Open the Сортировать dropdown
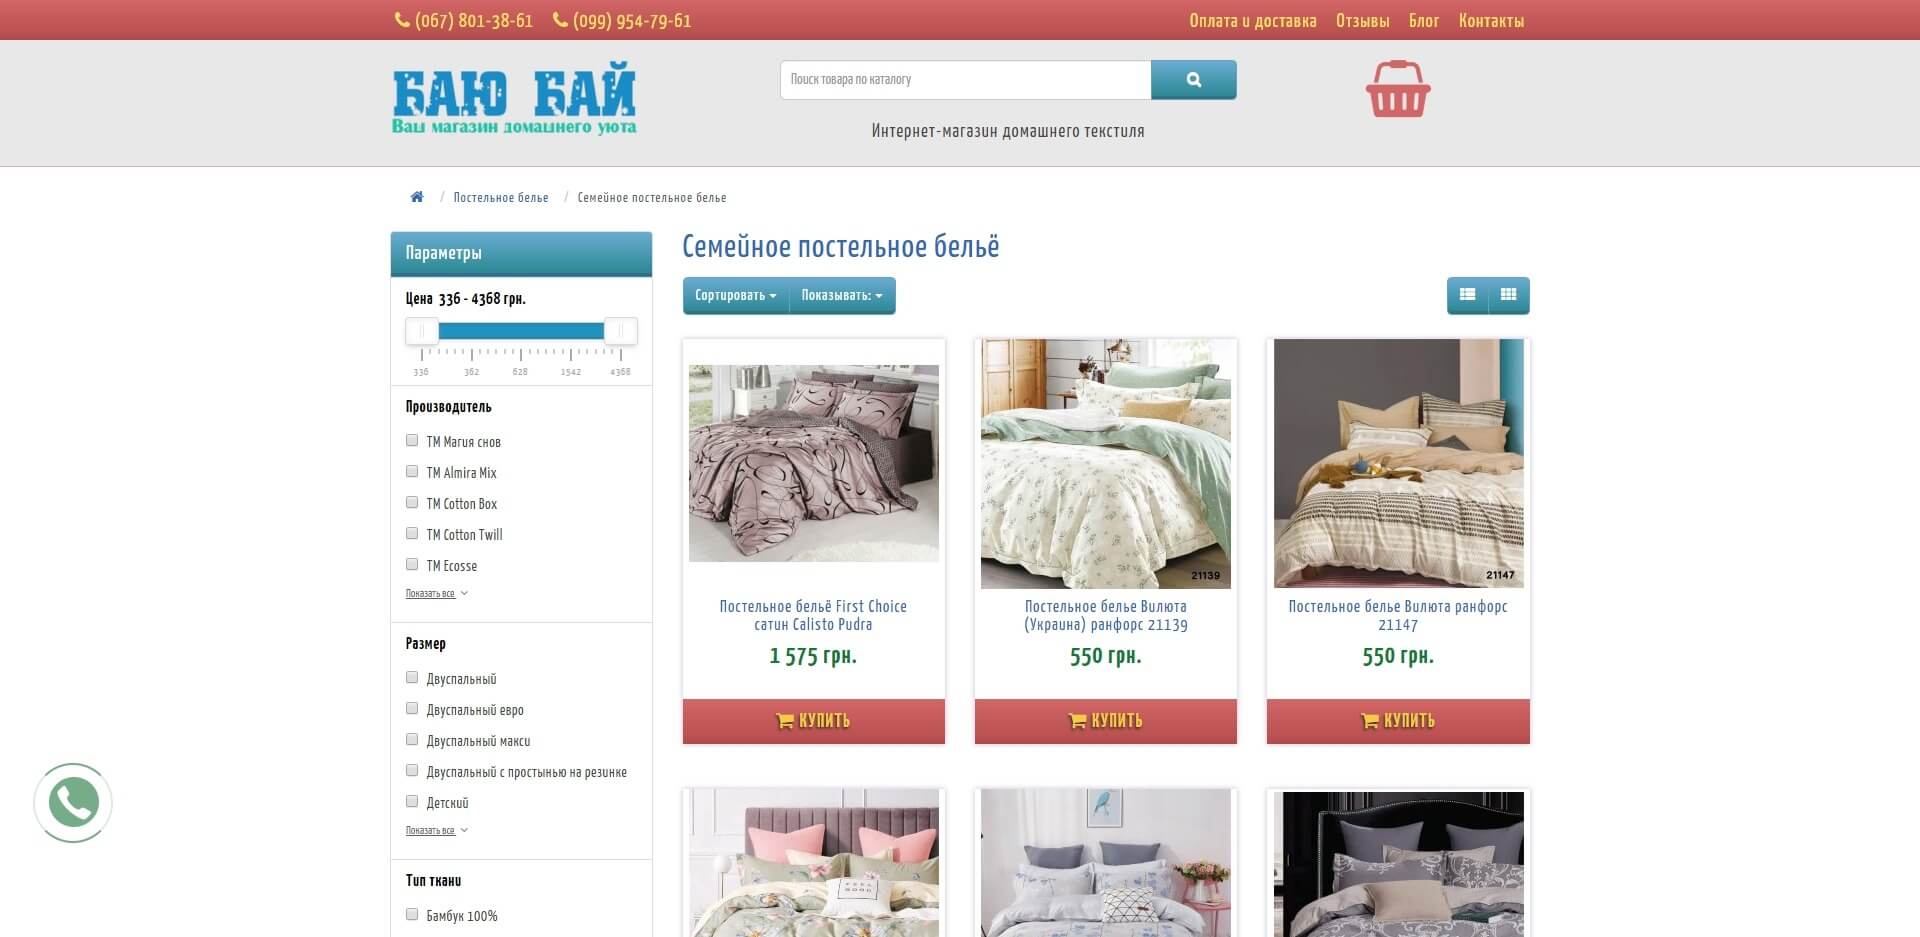The image size is (1920, 937). pos(736,296)
